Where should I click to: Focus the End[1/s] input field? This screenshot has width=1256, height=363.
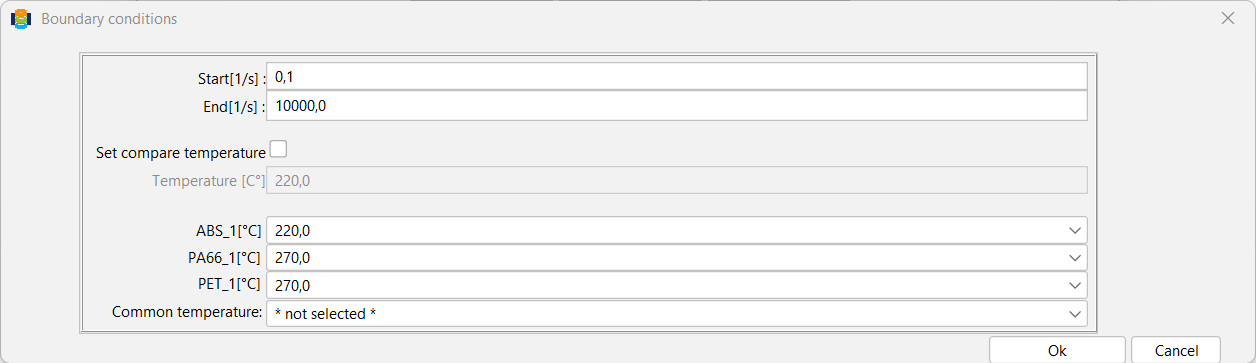pos(677,106)
